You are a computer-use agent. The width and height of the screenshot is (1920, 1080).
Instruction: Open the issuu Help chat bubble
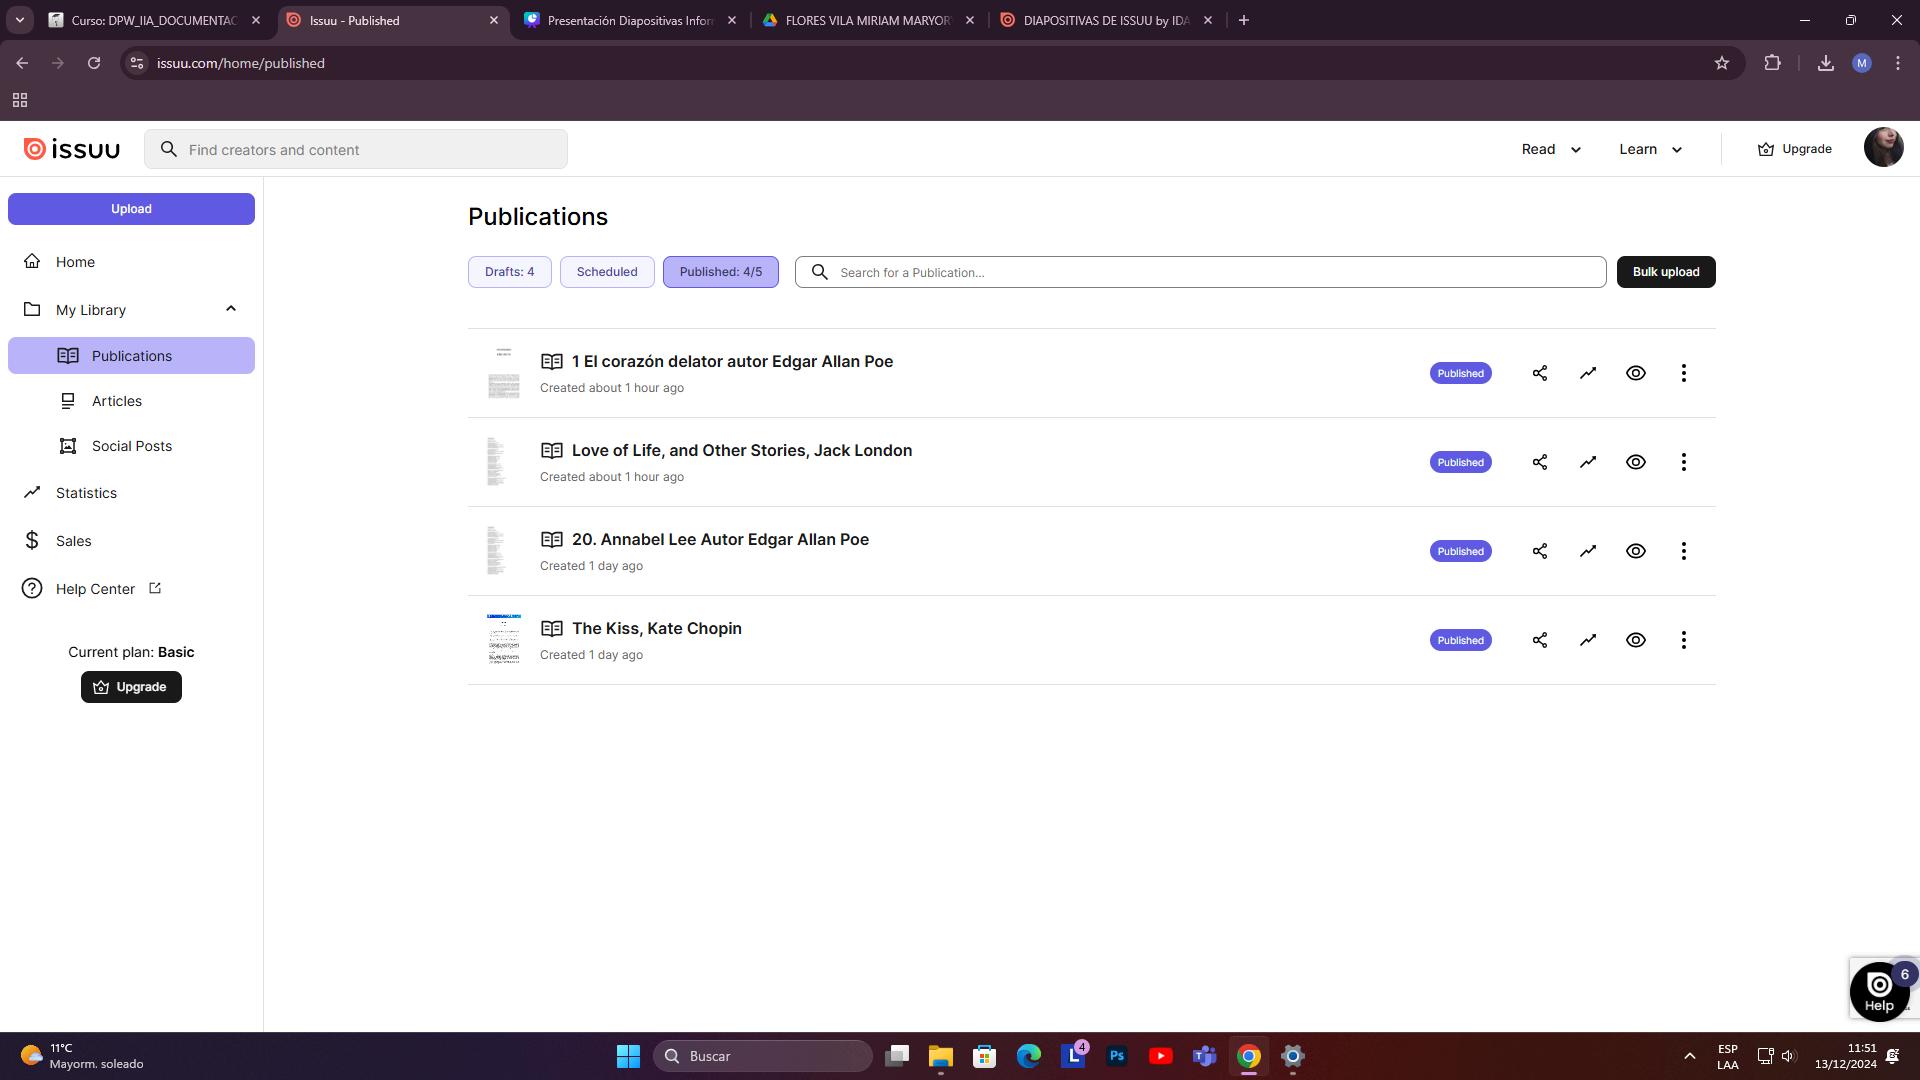[x=1879, y=990]
